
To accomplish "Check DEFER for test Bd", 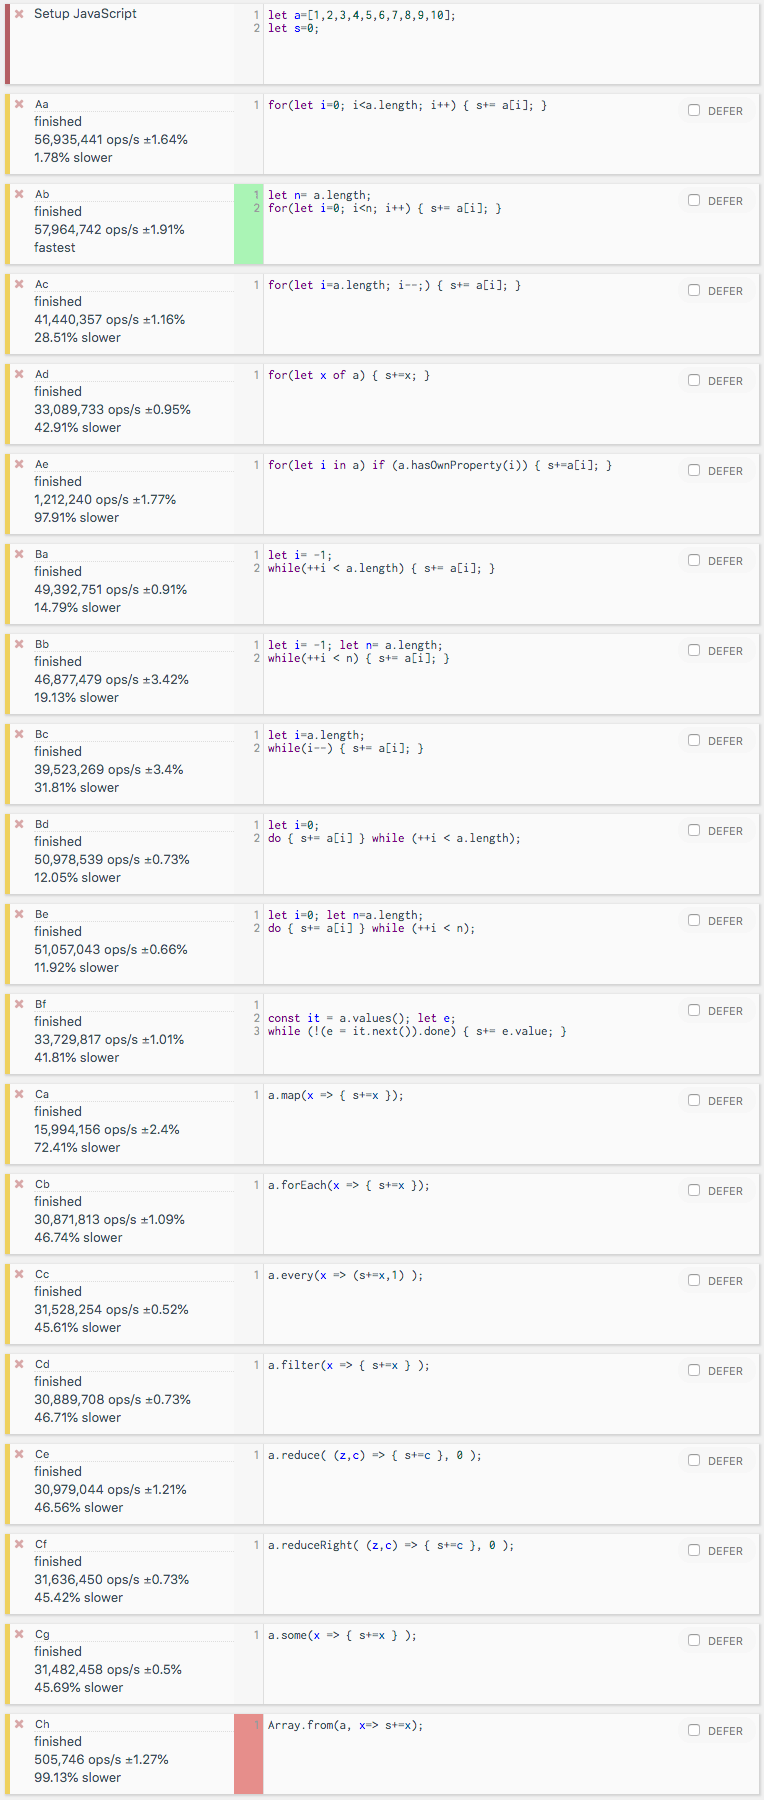I will (x=694, y=830).
